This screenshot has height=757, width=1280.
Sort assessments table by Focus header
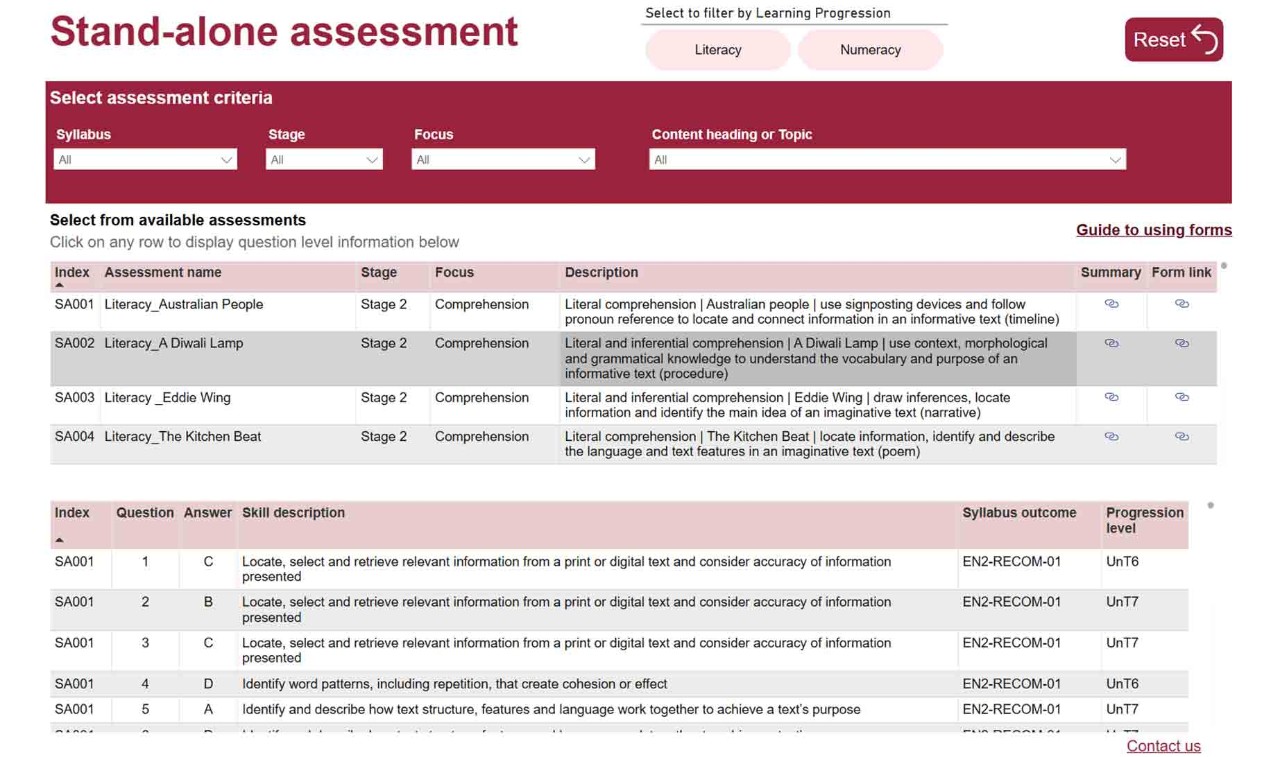click(x=454, y=273)
